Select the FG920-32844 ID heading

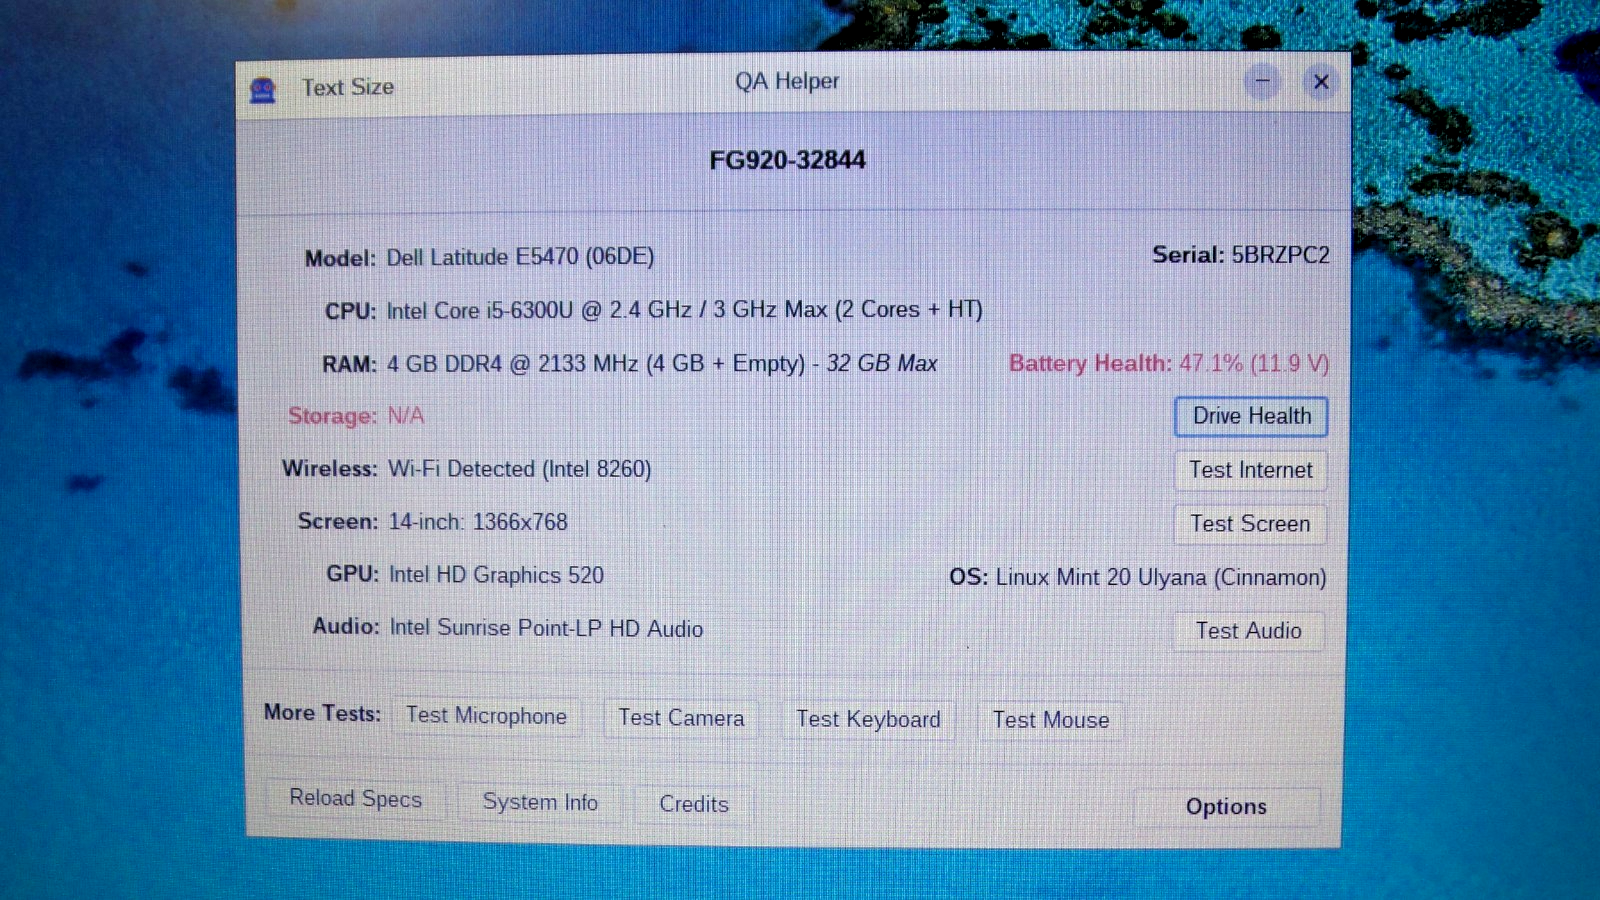click(788, 160)
